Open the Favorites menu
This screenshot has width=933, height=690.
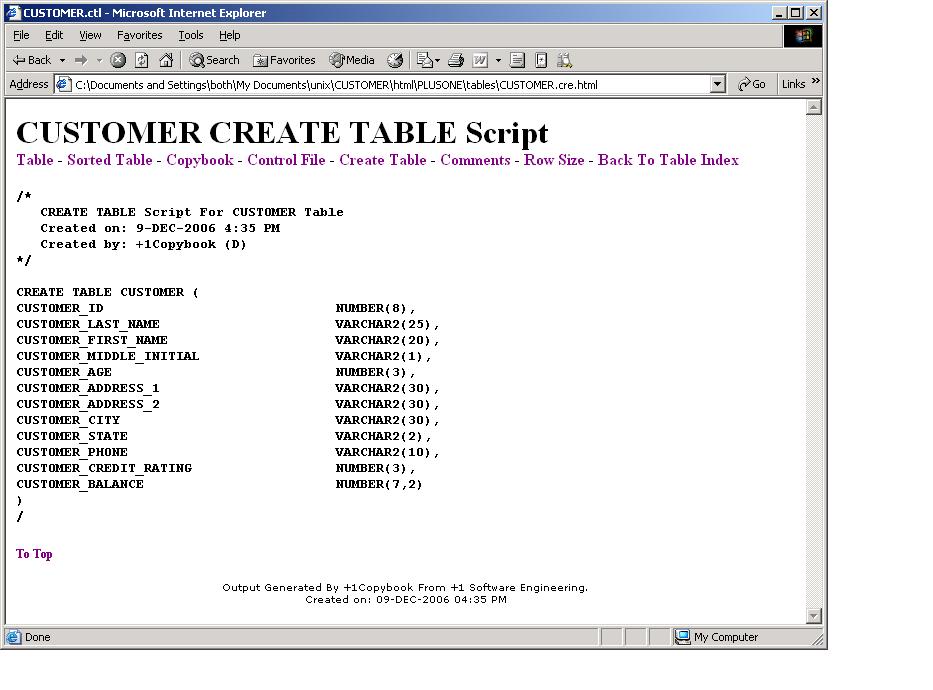(x=139, y=35)
